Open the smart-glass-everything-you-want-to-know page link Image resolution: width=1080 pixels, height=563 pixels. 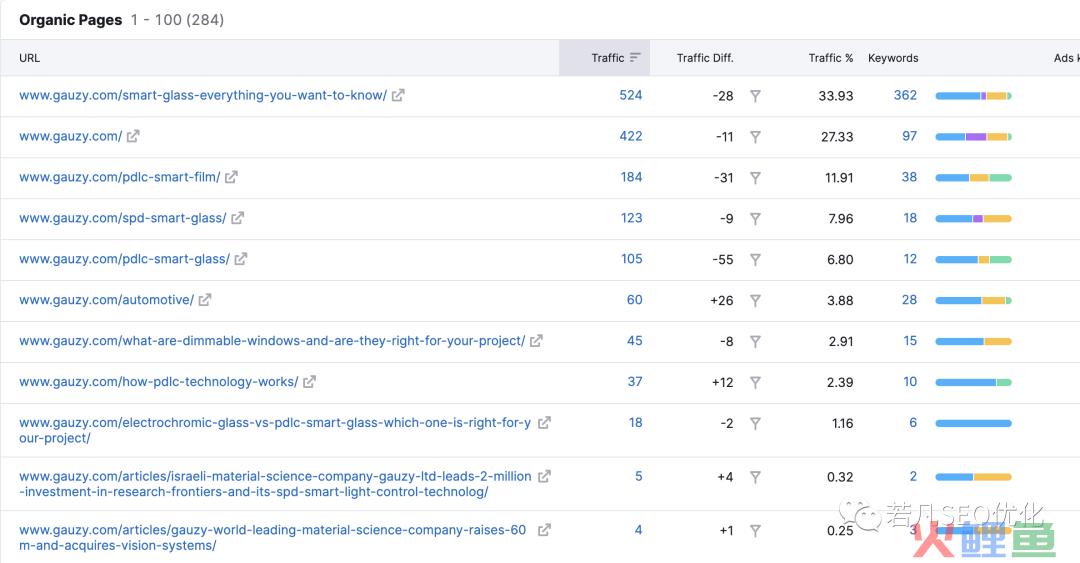[203, 95]
